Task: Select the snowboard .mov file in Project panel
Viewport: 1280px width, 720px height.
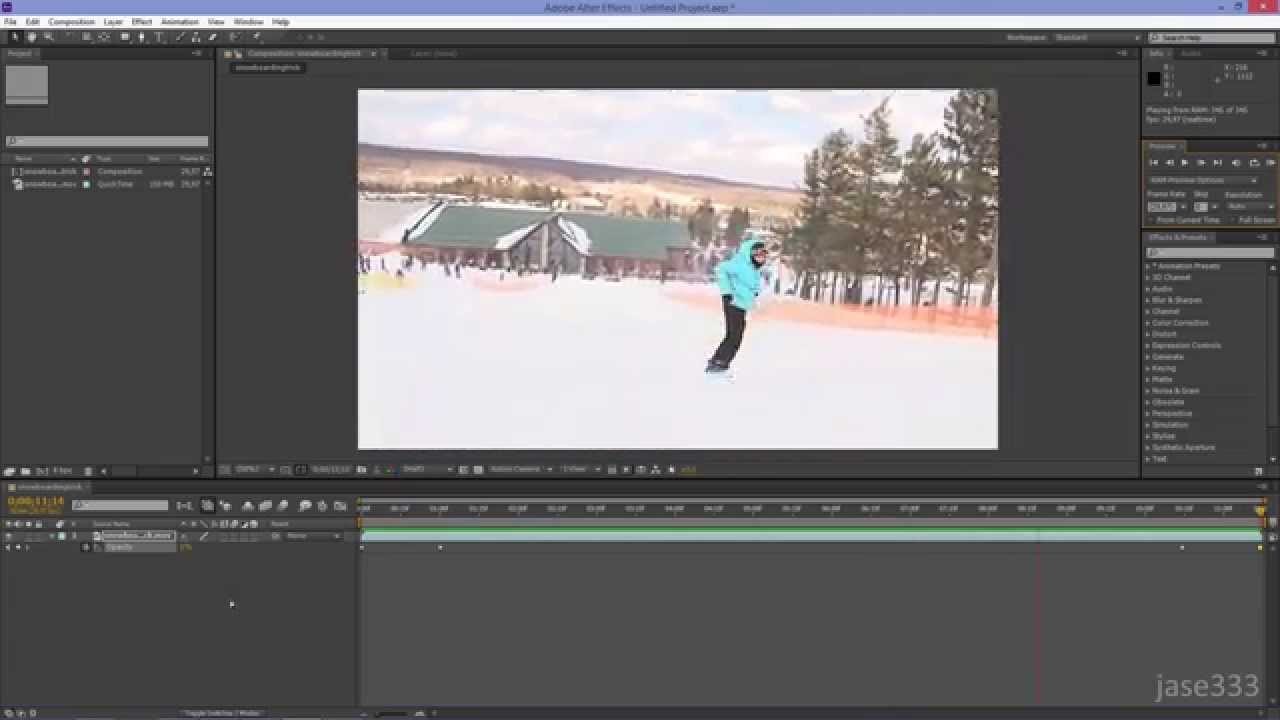Action: pyautogui.click(x=50, y=184)
